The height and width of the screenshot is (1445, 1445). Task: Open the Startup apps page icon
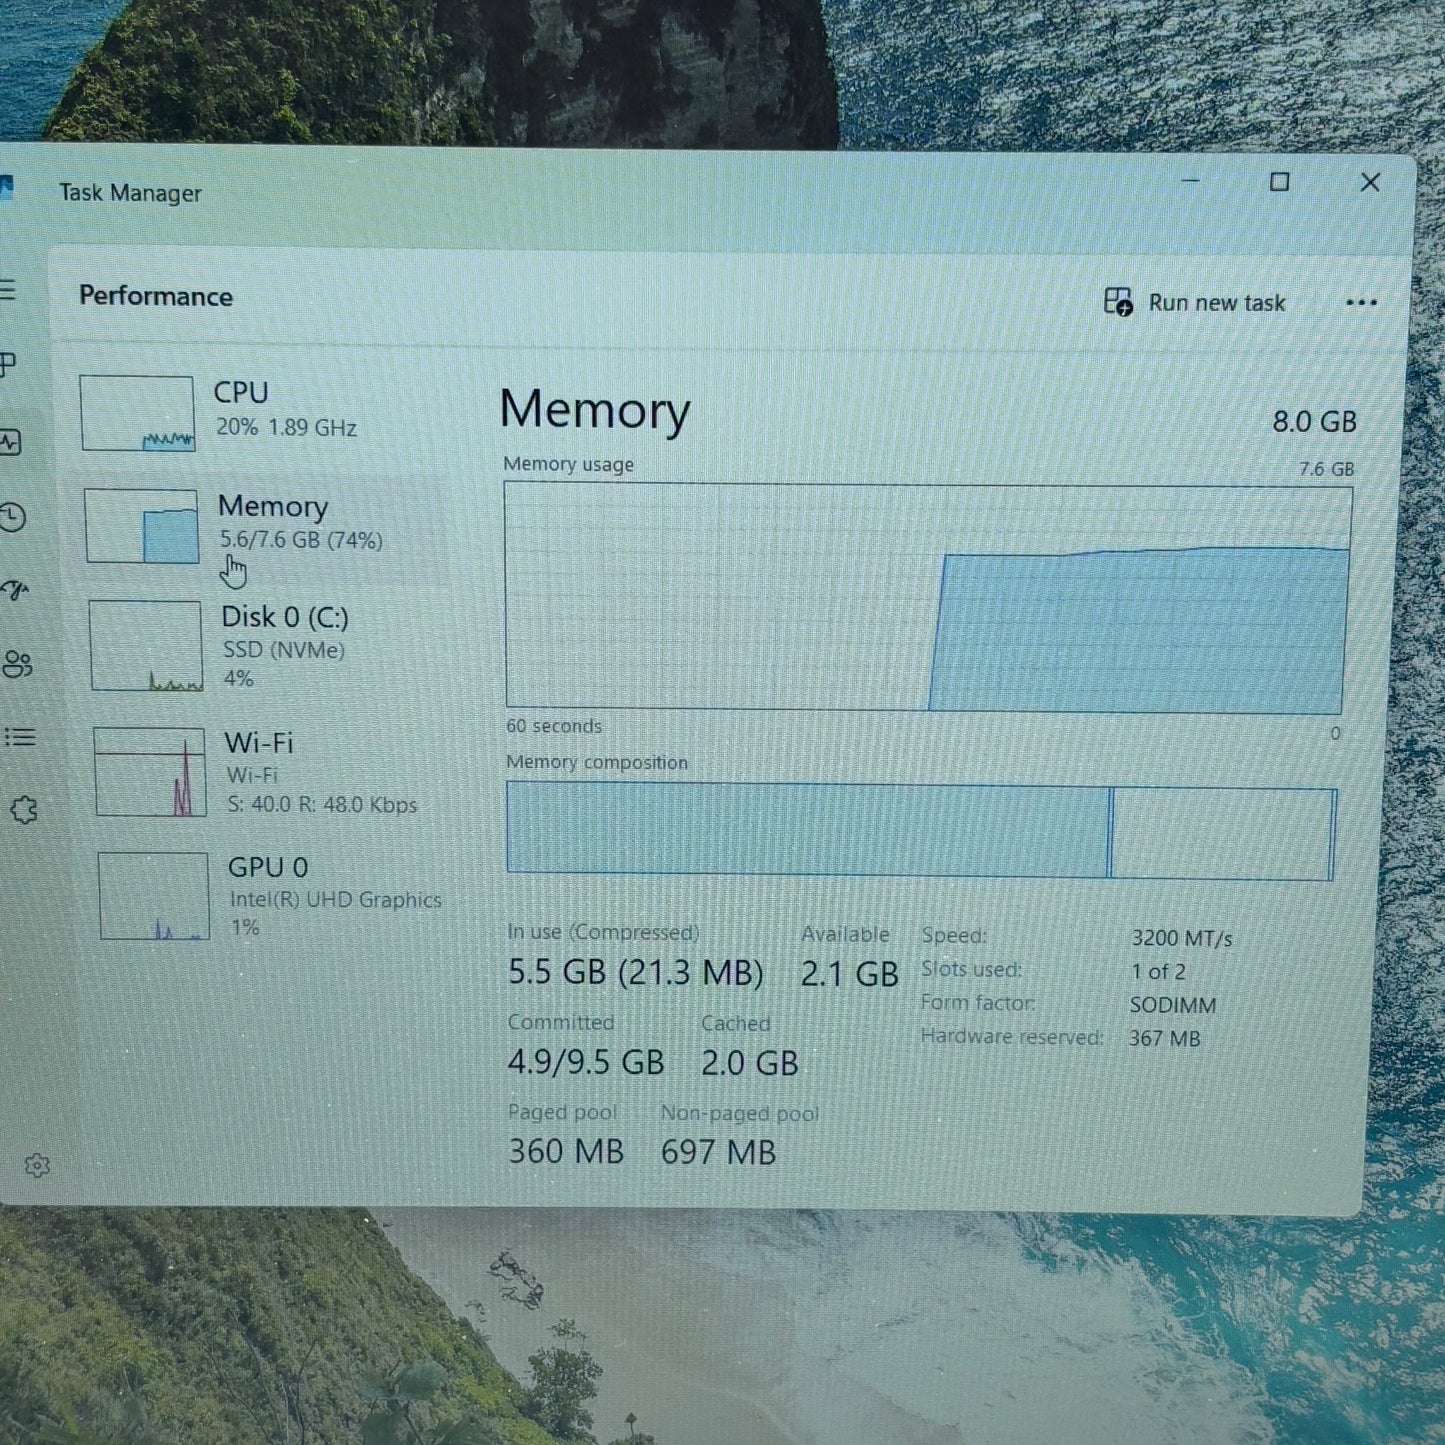[15, 591]
